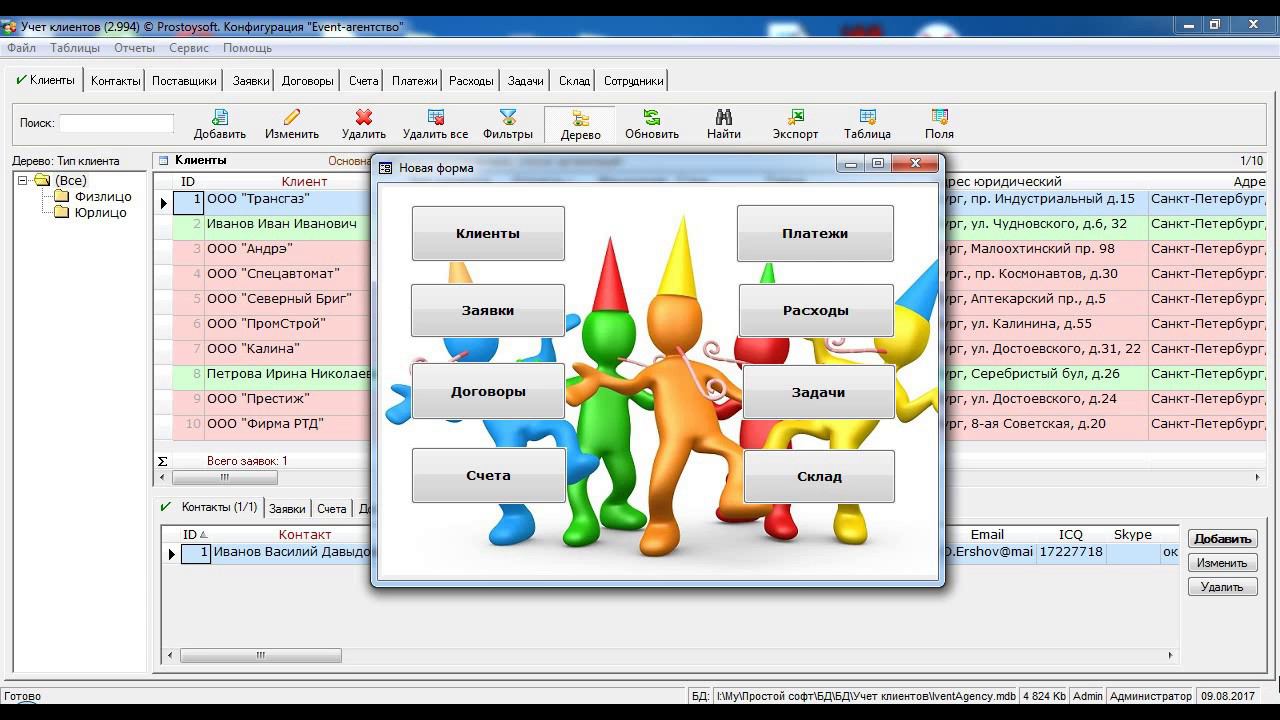
Task: Switch to the Контакты top tab
Action: [x=115, y=81]
